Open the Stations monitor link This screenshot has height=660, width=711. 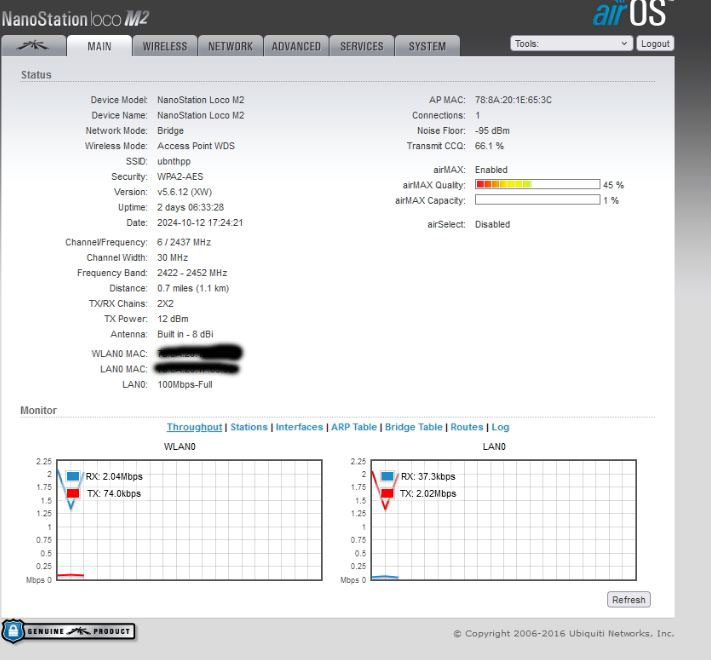tap(249, 427)
